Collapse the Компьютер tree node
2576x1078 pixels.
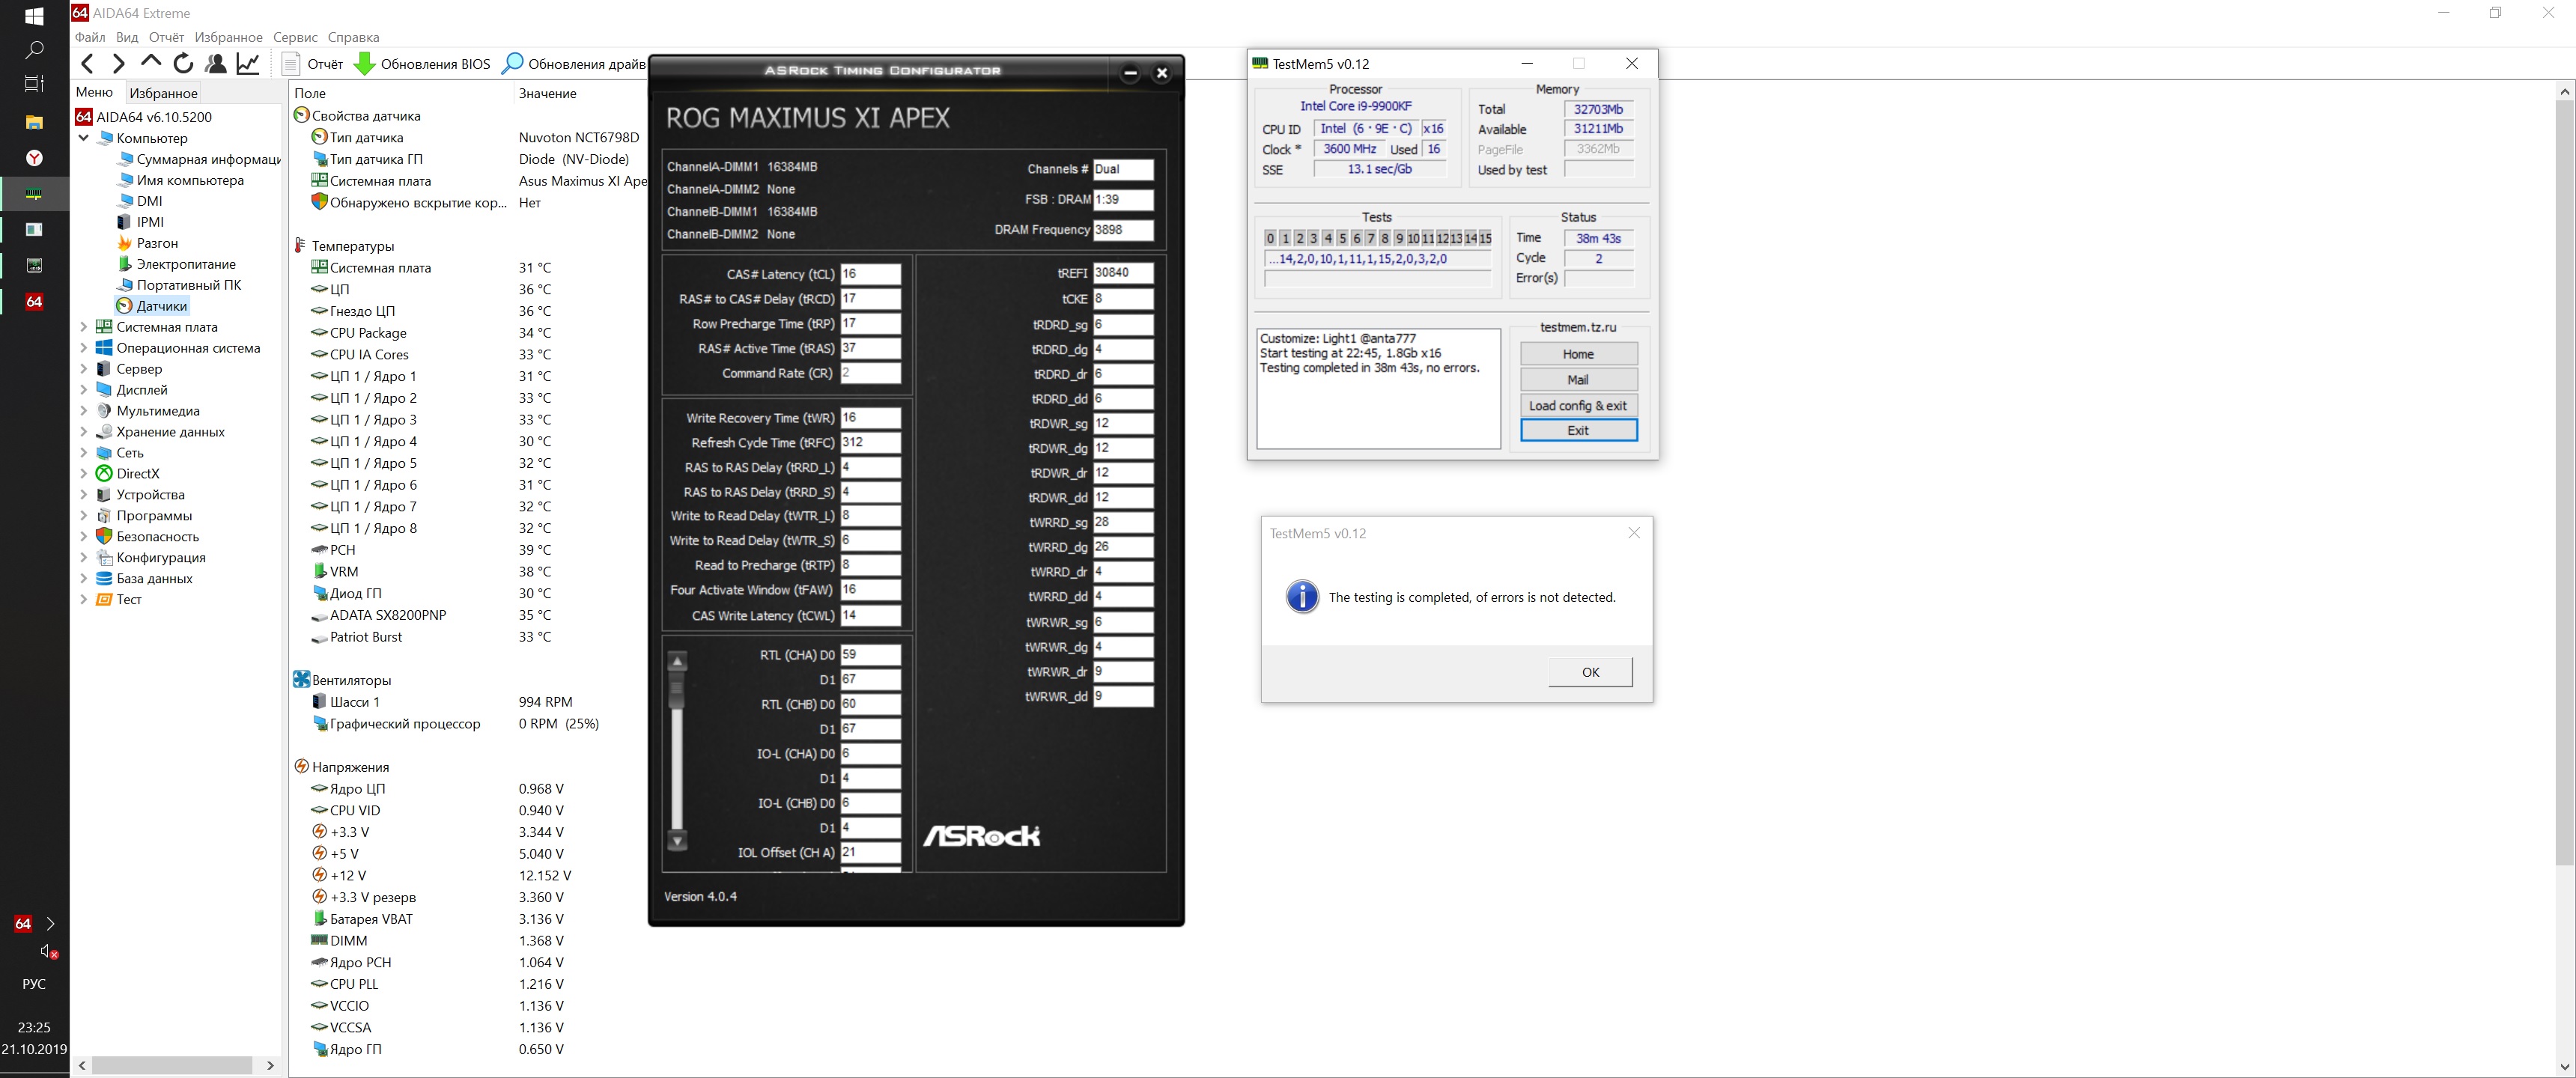[84, 138]
